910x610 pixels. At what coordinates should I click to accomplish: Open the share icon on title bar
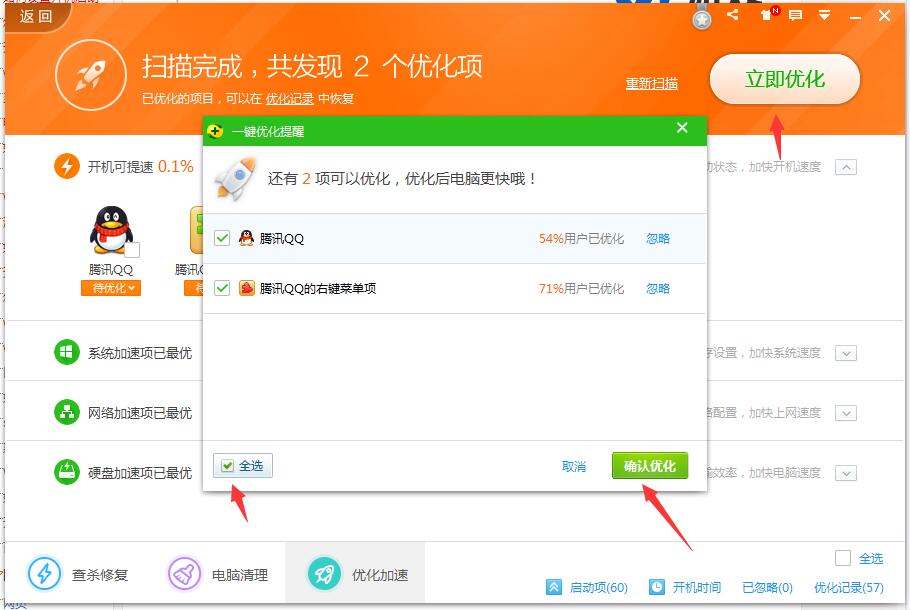click(731, 15)
